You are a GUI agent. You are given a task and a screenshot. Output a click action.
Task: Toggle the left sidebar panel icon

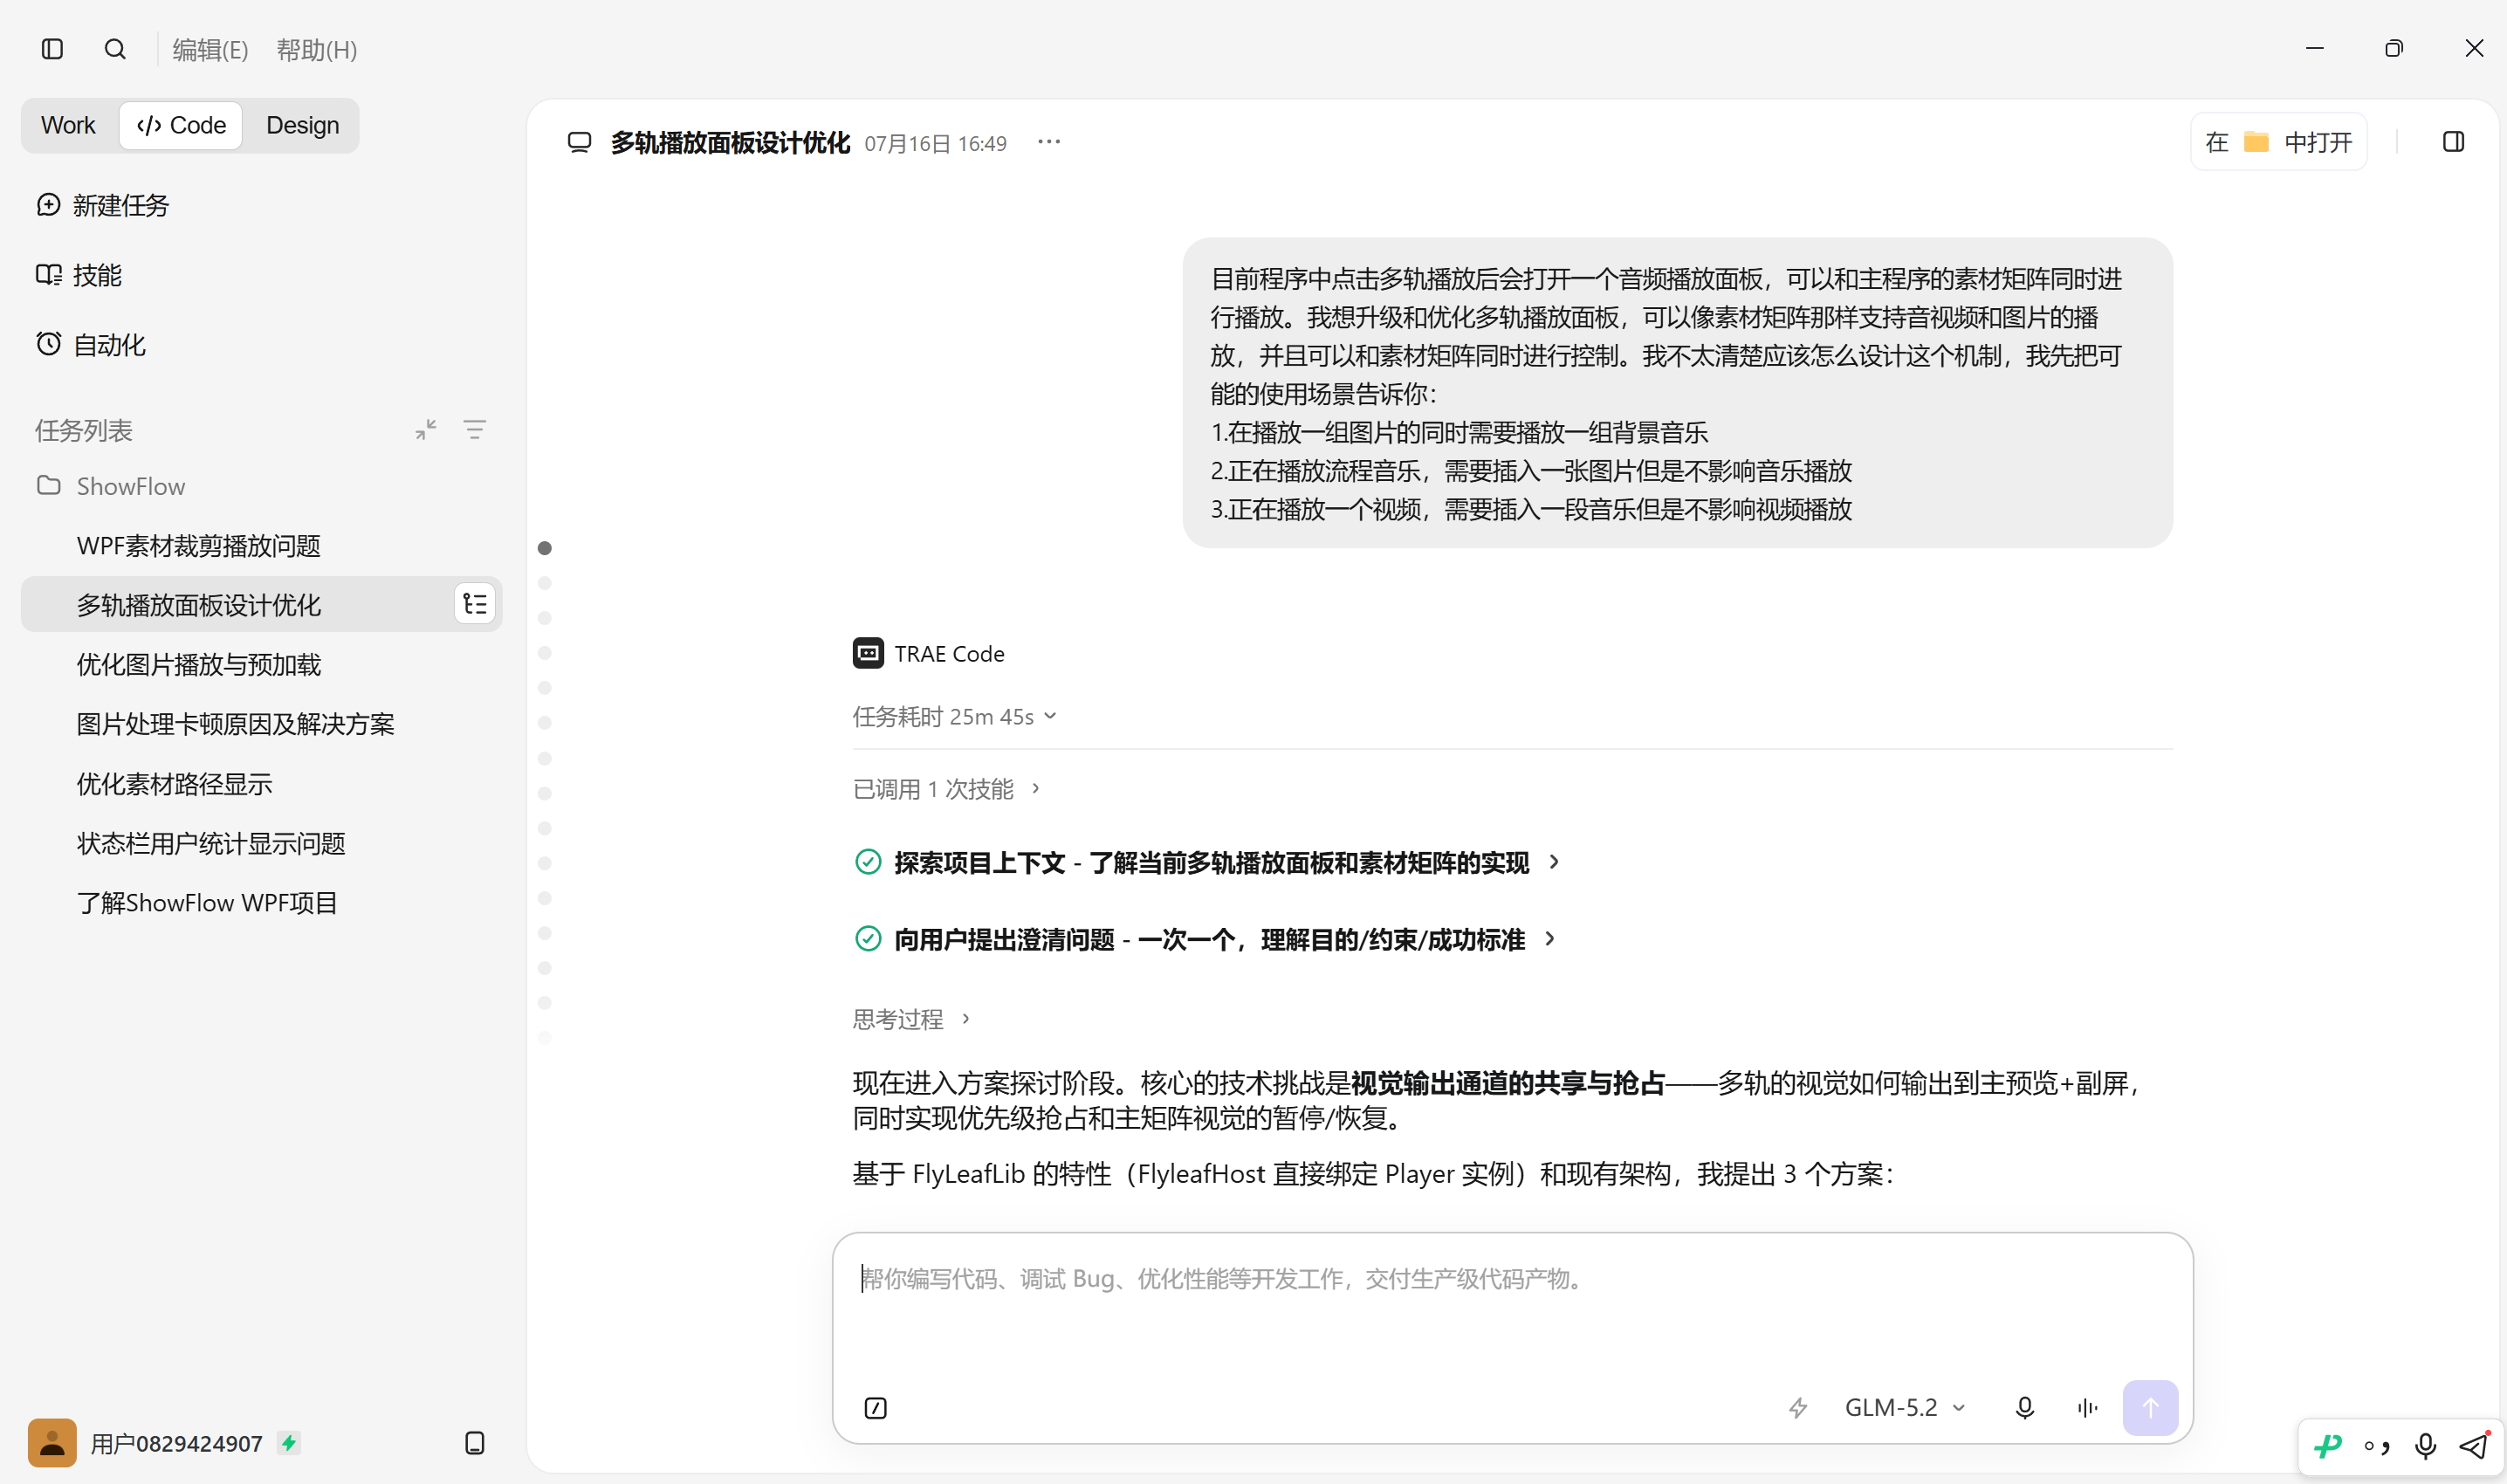(52, 49)
